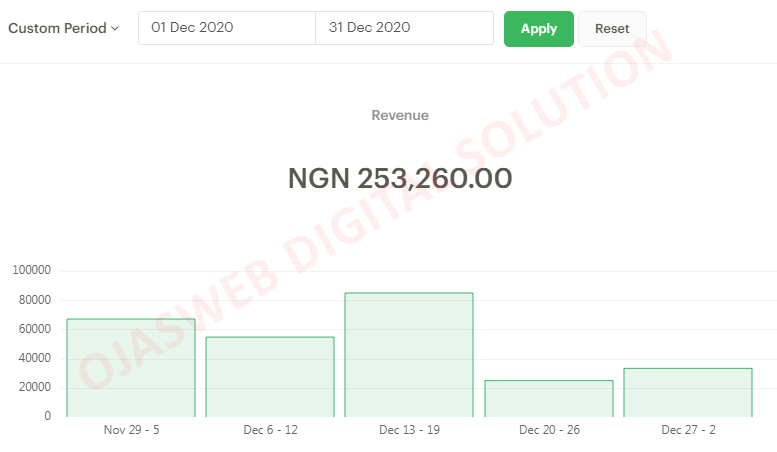Click the Dec 27 - 2 axis label
This screenshot has width=777, height=452.
tap(688, 430)
